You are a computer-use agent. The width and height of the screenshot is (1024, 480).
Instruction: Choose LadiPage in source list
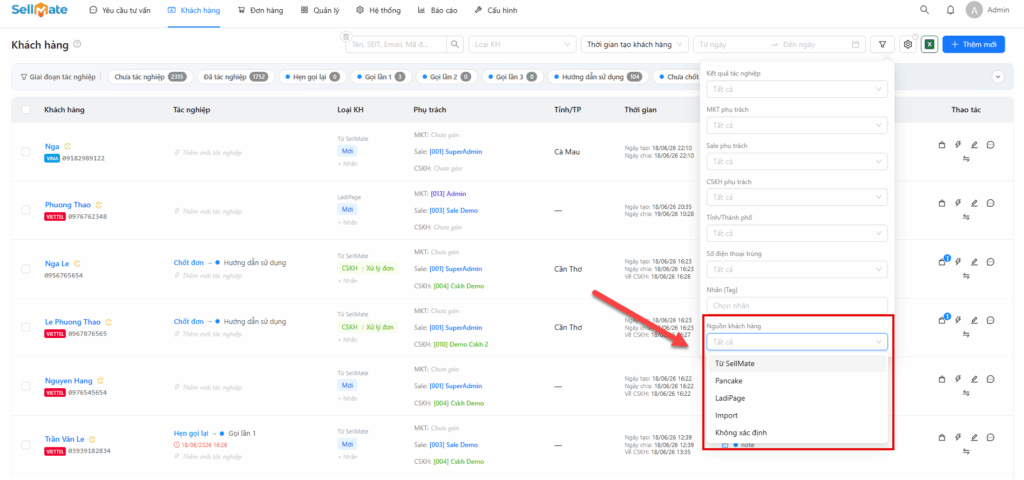[x=797, y=398]
